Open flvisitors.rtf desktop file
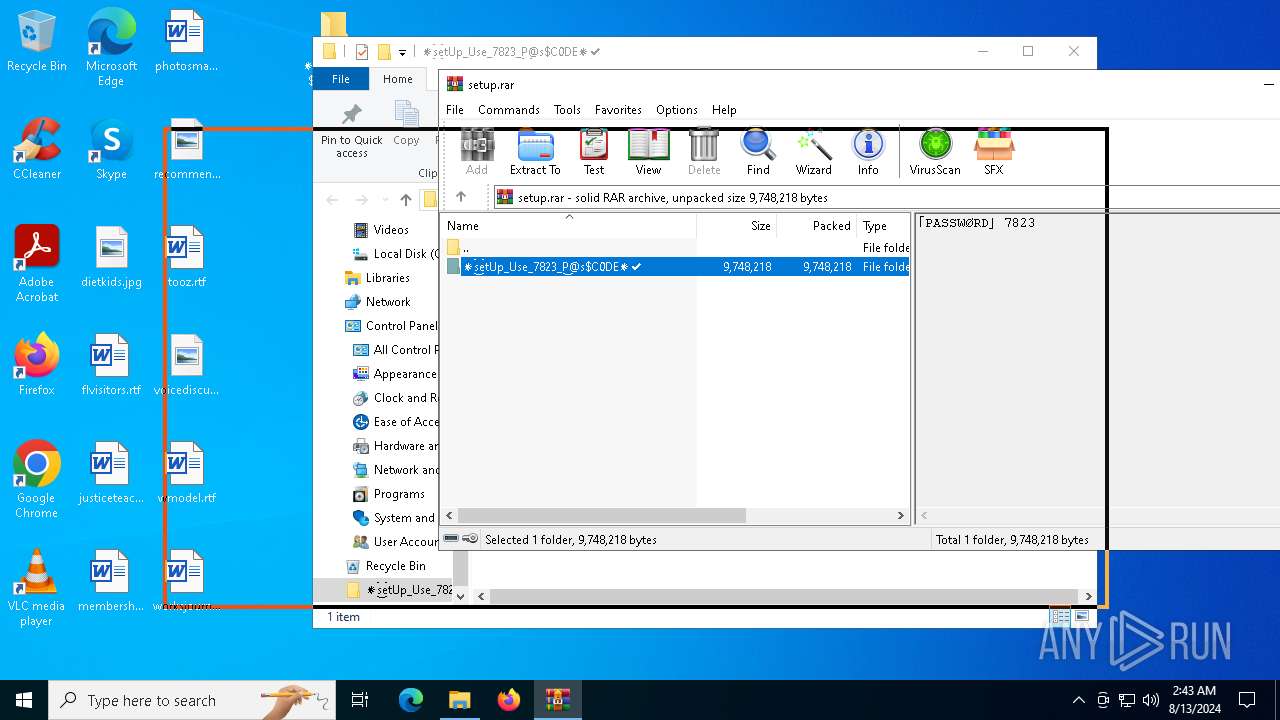This screenshot has width=1280, height=720. [x=111, y=366]
